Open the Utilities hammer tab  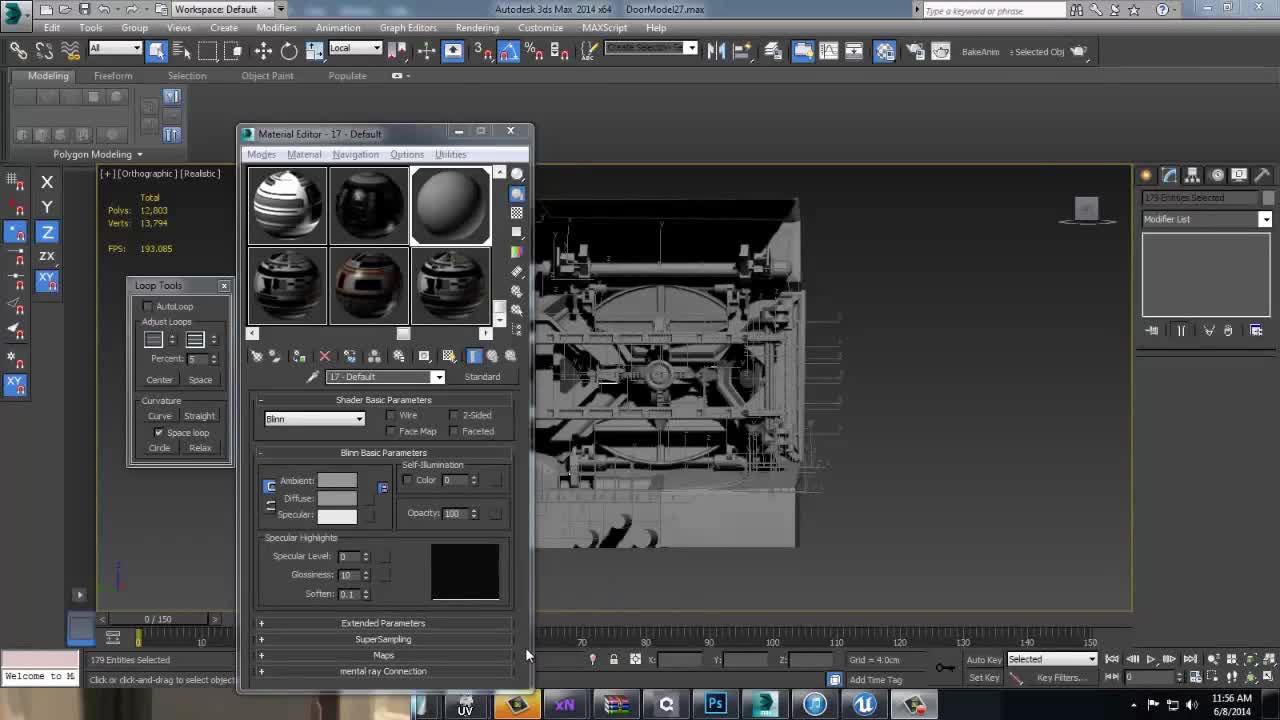(1262, 175)
